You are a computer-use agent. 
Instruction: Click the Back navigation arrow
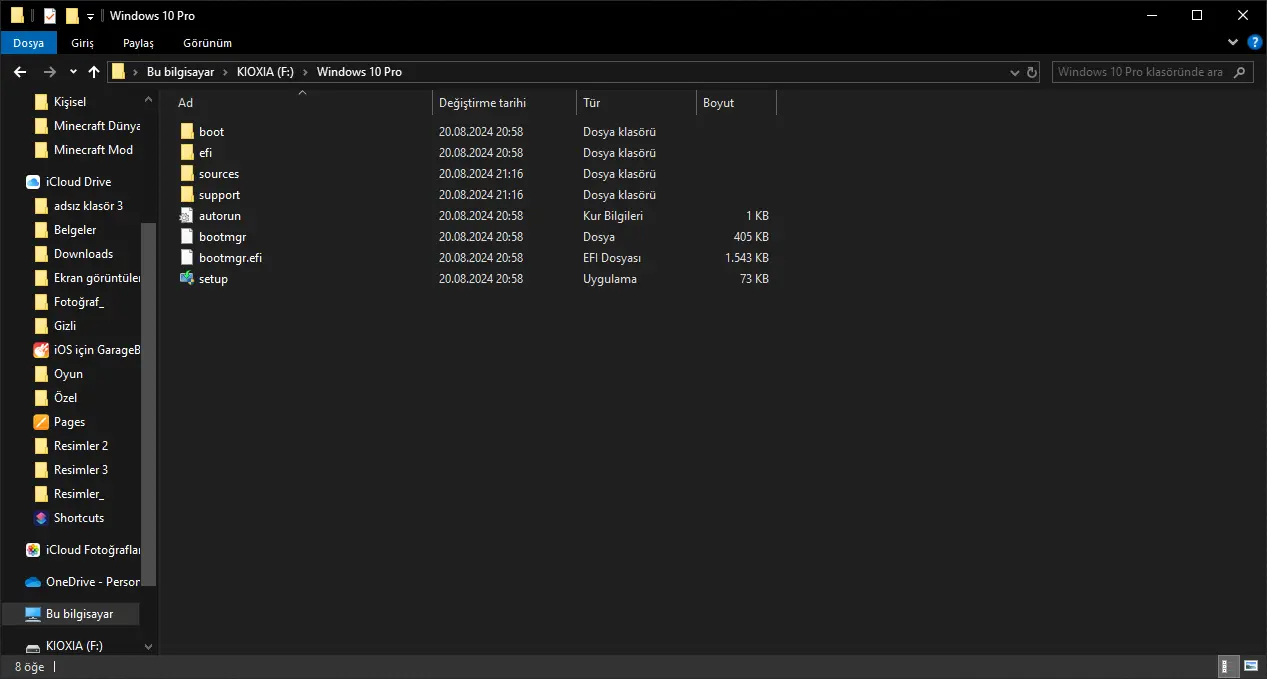[20, 72]
